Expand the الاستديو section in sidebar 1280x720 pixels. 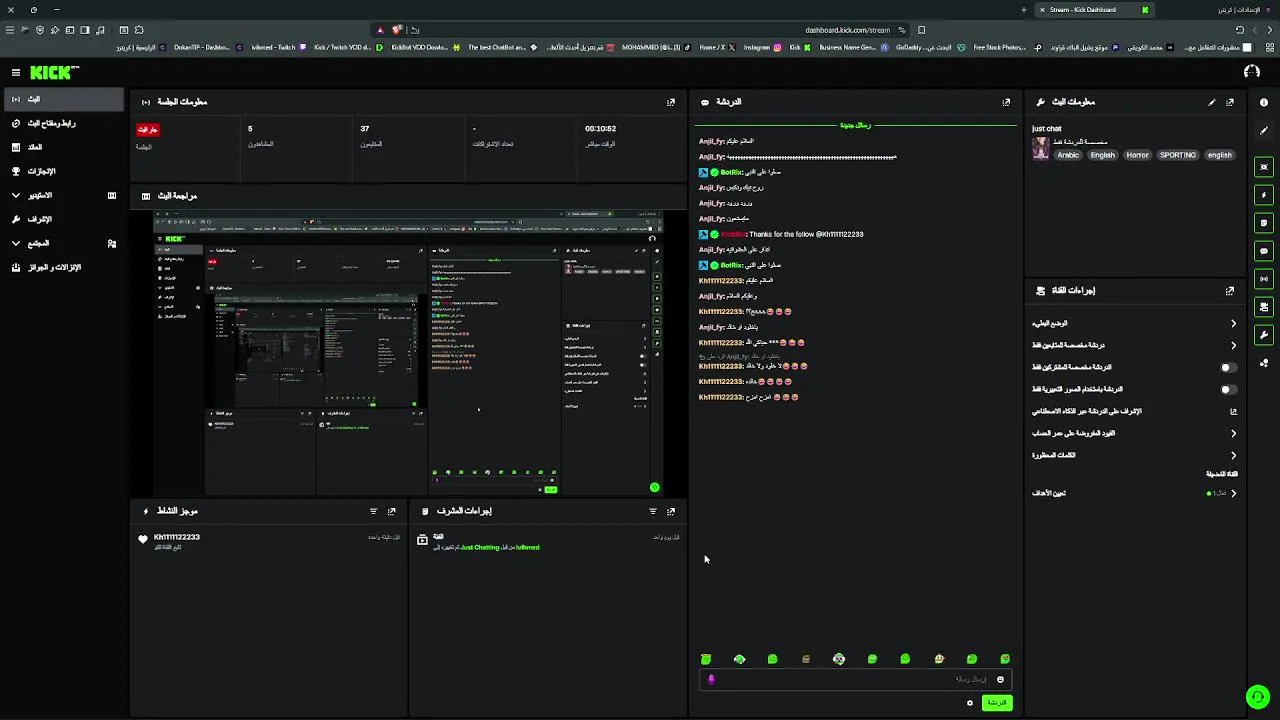(64, 195)
